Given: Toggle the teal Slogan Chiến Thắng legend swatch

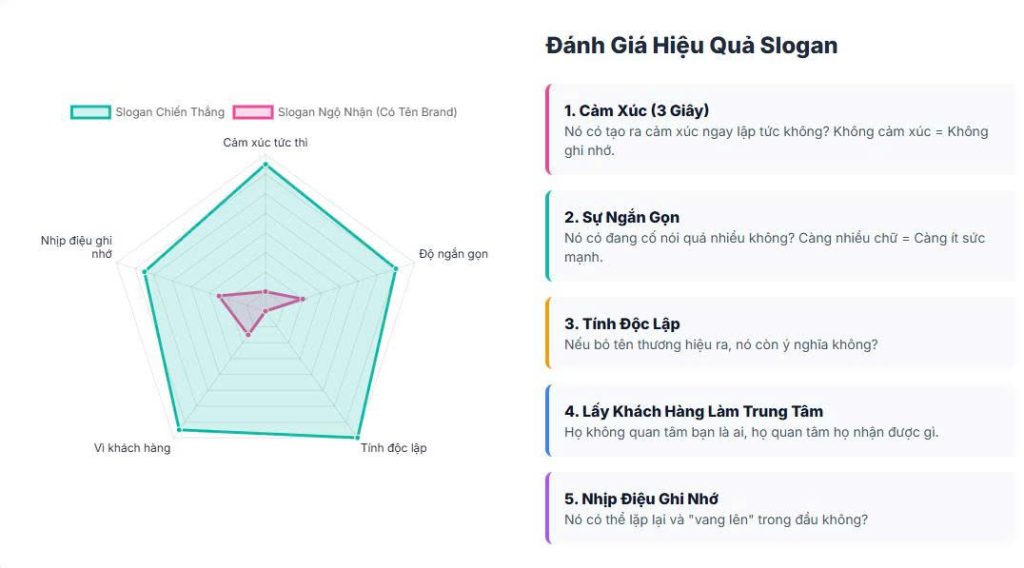Looking at the screenshot, I should [90, 112].
